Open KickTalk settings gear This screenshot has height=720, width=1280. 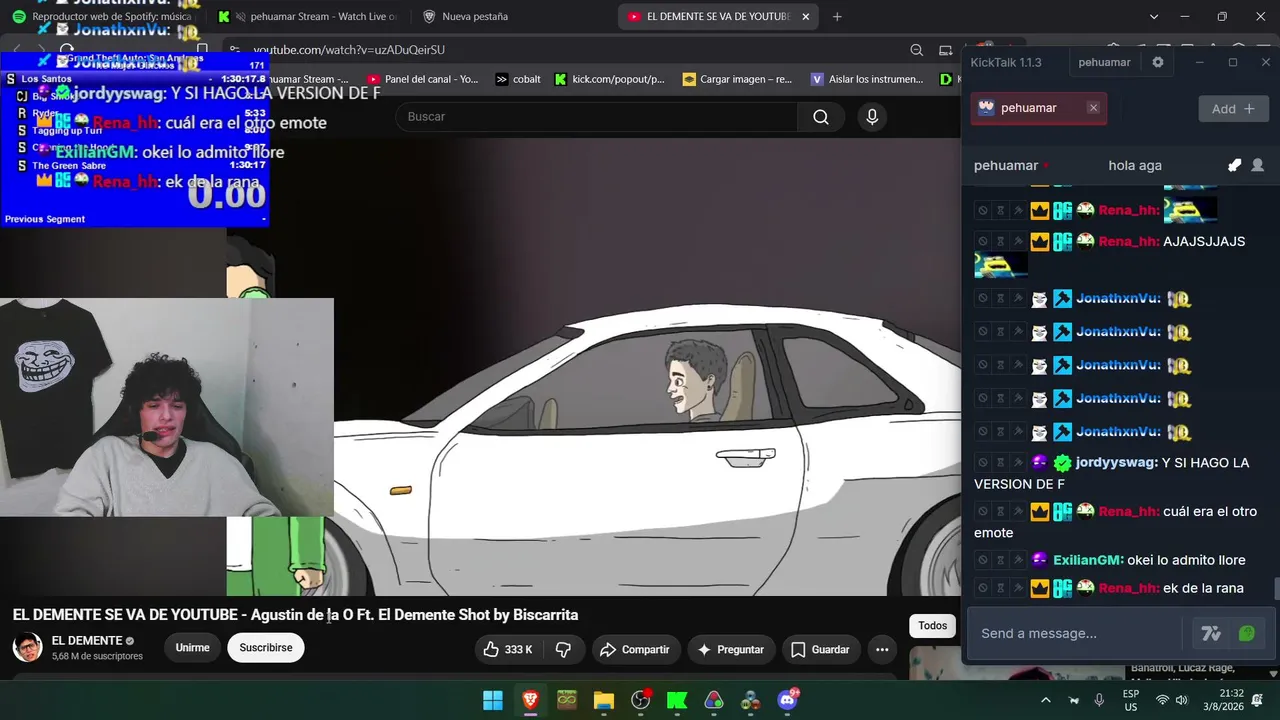(x=1158, y=62)
